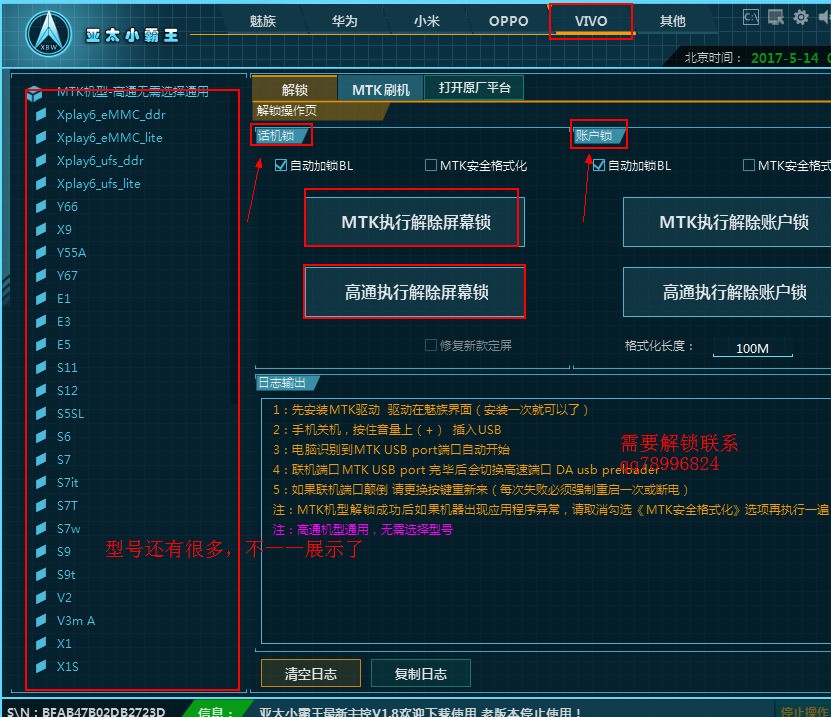The height and width of the screenshot is (717, 831).
Task: Open the settings gear icon
Action: click(x=800, y=17)
